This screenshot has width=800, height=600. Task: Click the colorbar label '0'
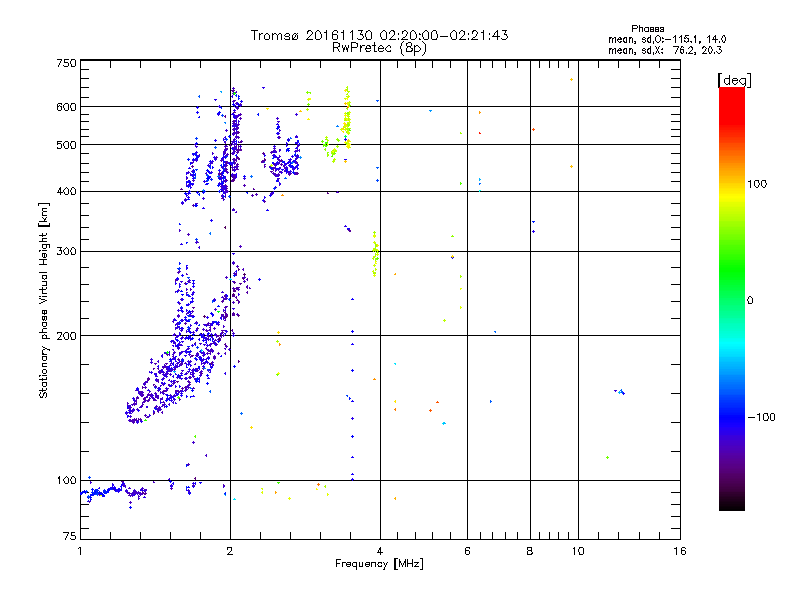pyautogui.click(x=750, y=301)
